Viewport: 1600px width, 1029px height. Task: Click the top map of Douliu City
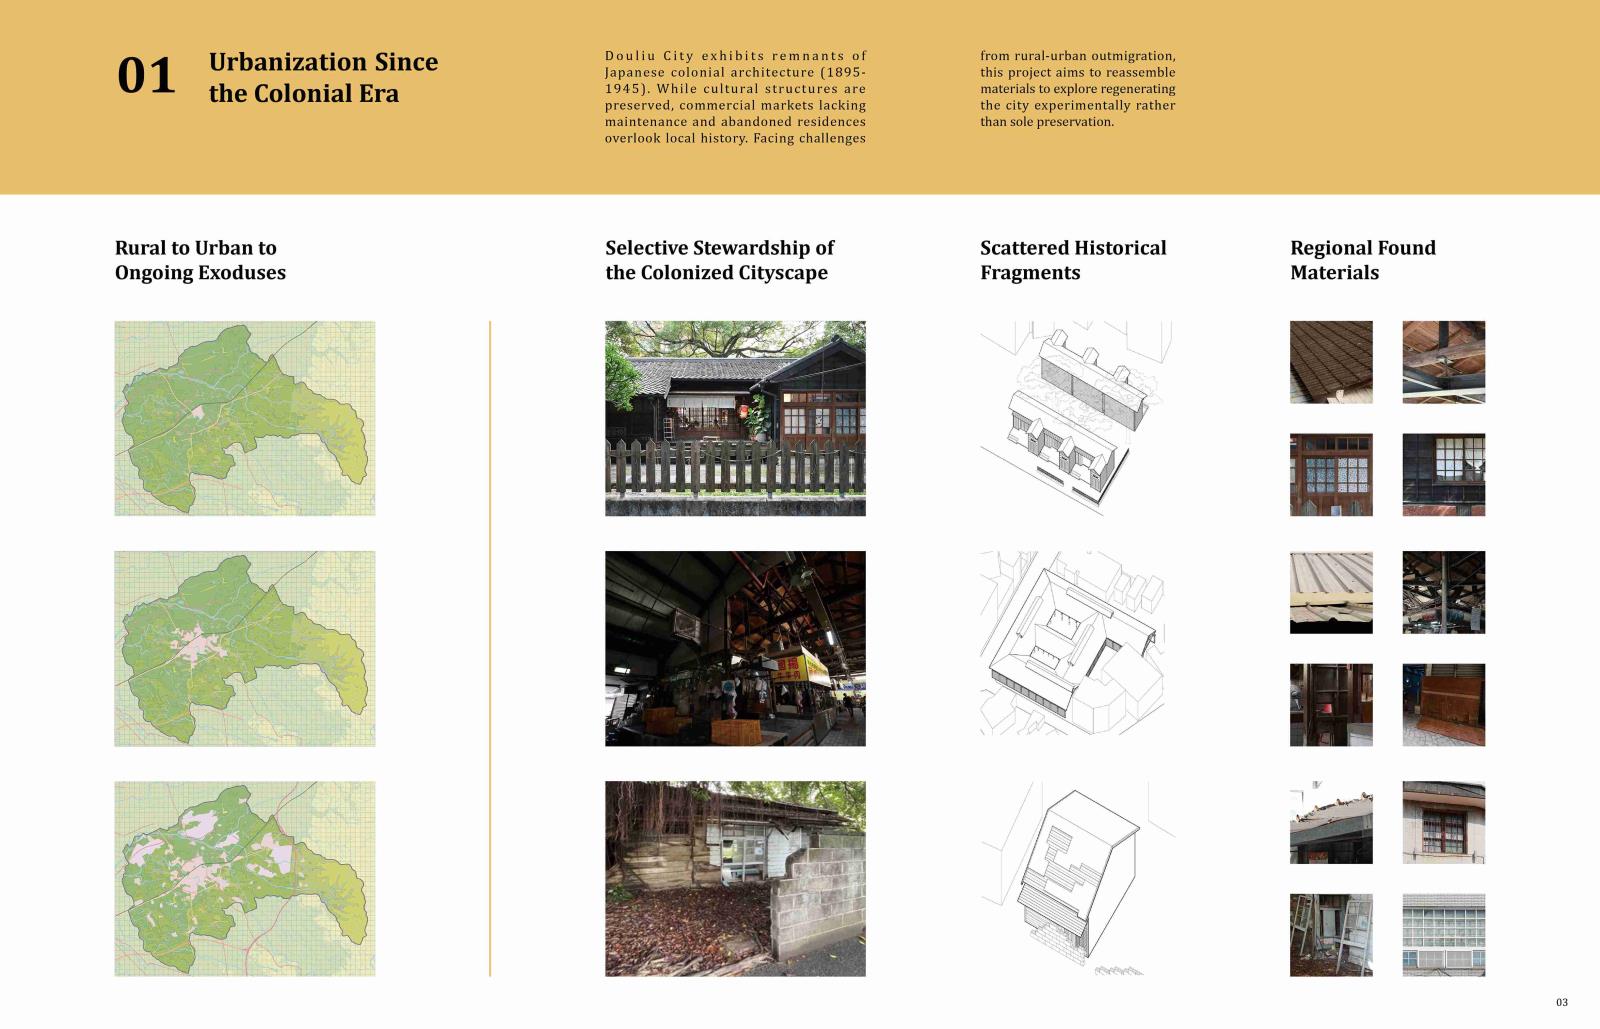pyautogui.click(x=244, y=418)
